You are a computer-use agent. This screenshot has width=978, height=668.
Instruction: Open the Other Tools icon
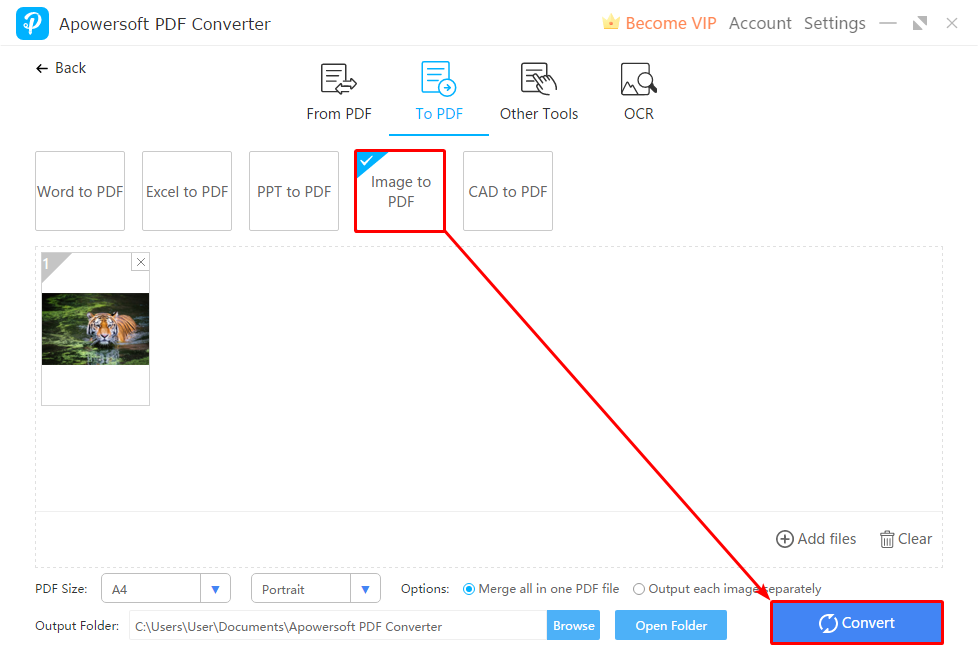click(x=539, y=79)
